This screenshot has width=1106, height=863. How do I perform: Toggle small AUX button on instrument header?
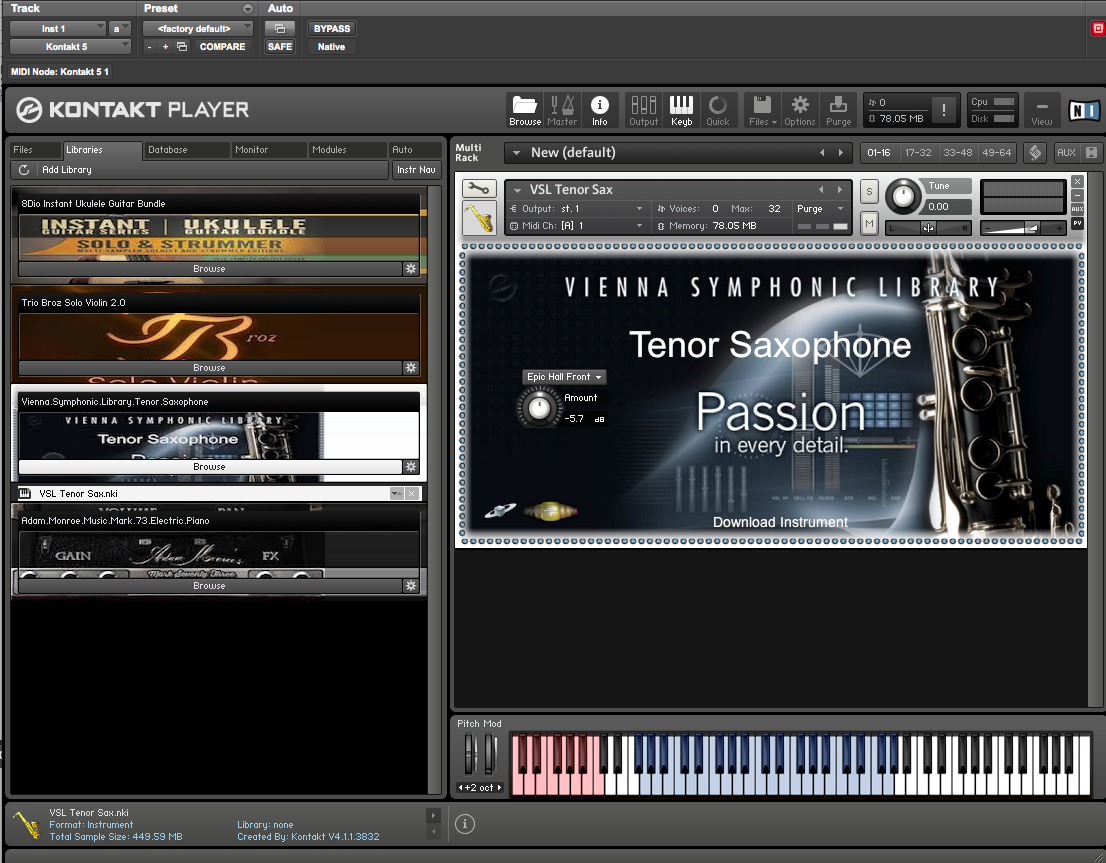(x=1077, y=209)
